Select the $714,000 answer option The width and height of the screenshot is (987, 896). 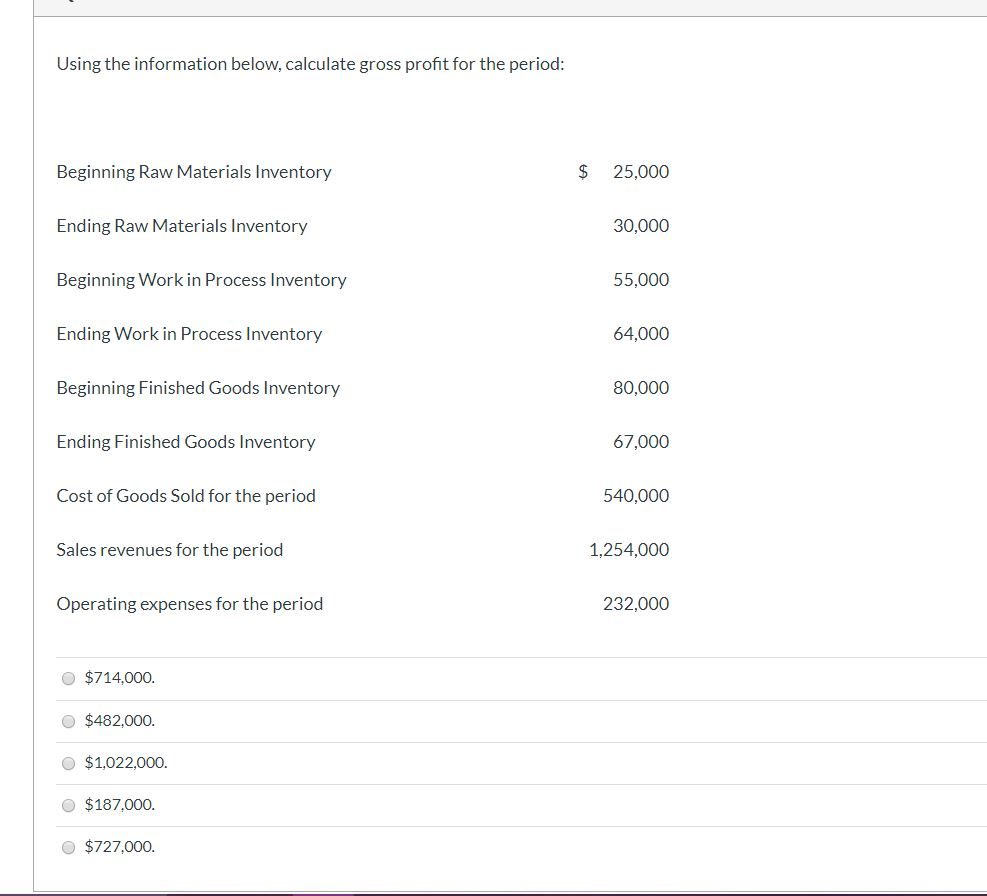click(68, 678)
